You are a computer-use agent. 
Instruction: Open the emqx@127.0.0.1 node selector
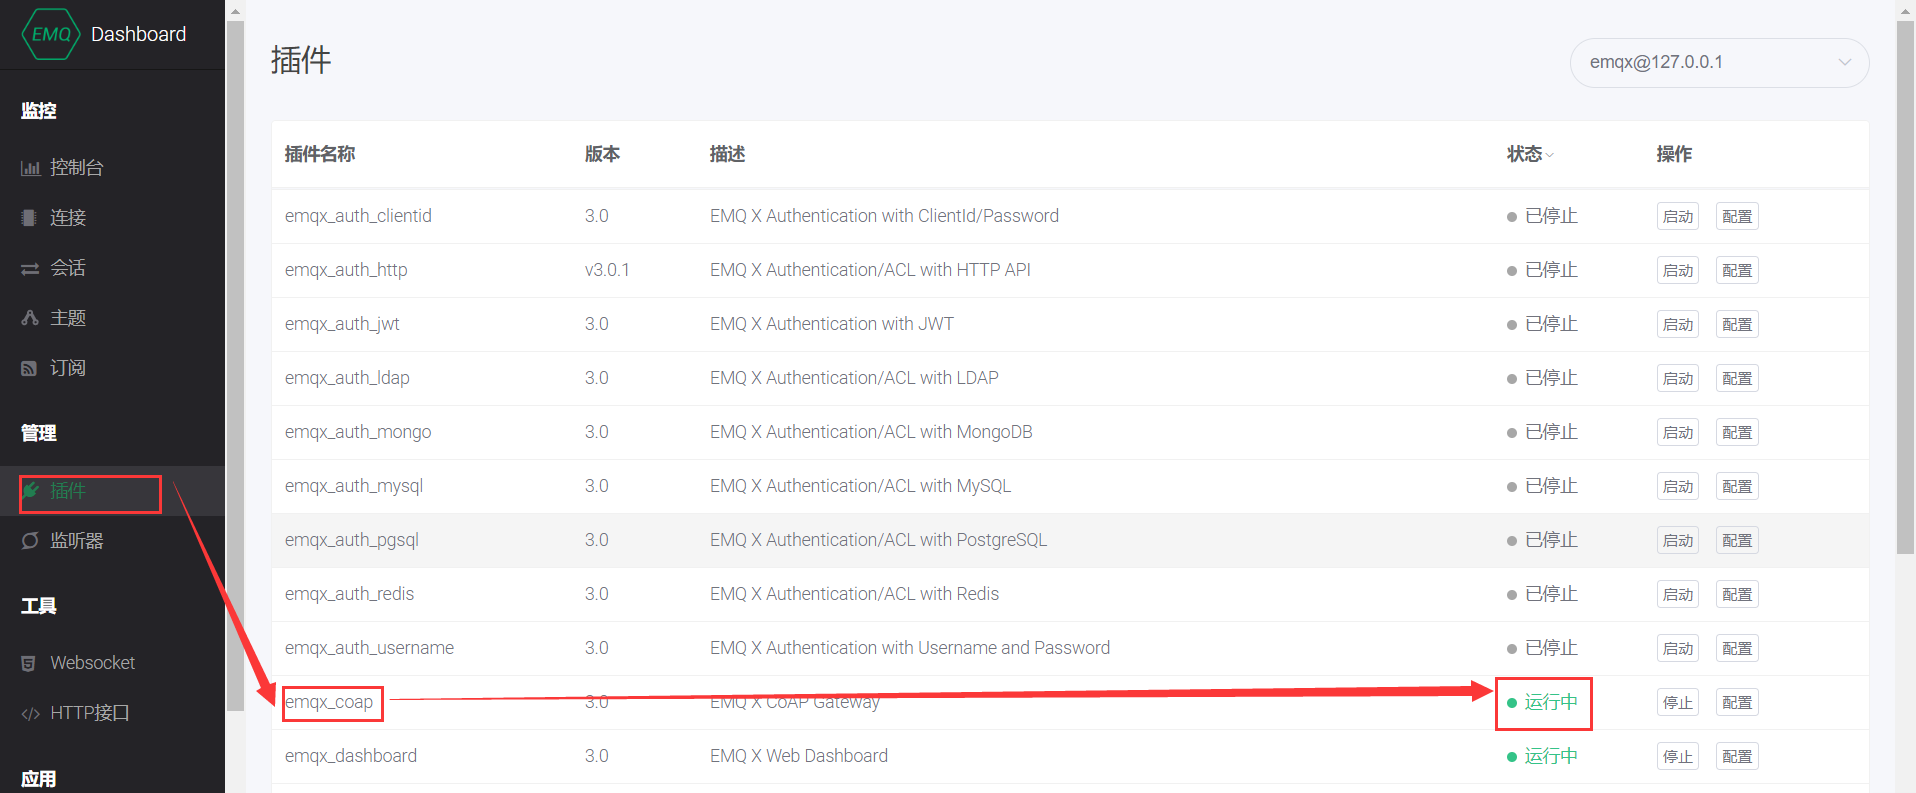pos(1717,62)
